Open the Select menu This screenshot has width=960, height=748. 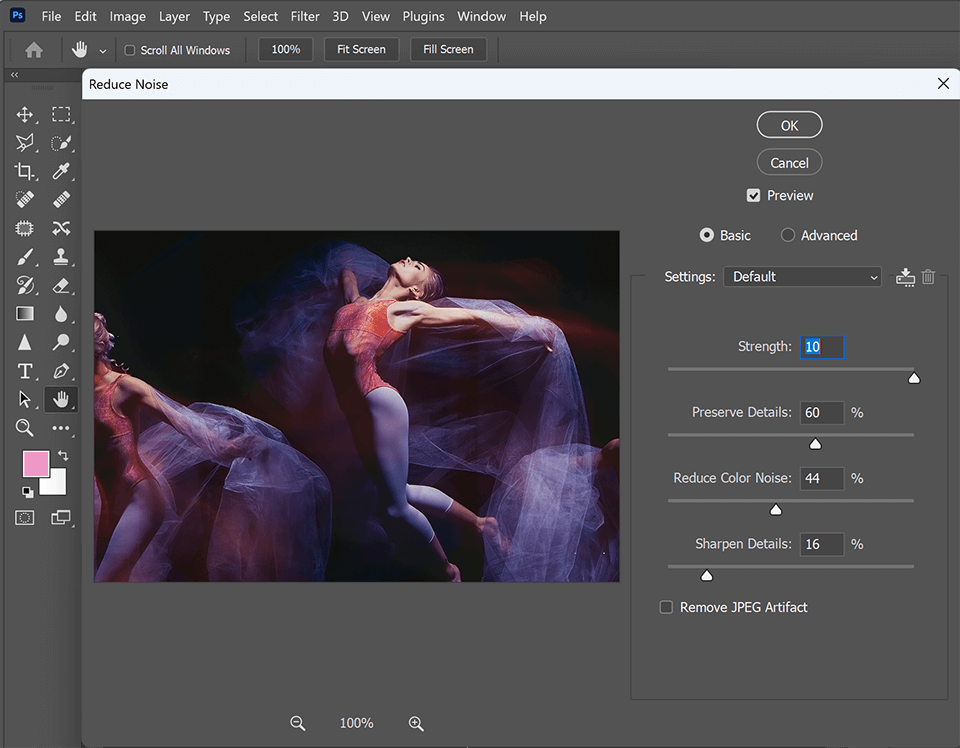[260, 17]
